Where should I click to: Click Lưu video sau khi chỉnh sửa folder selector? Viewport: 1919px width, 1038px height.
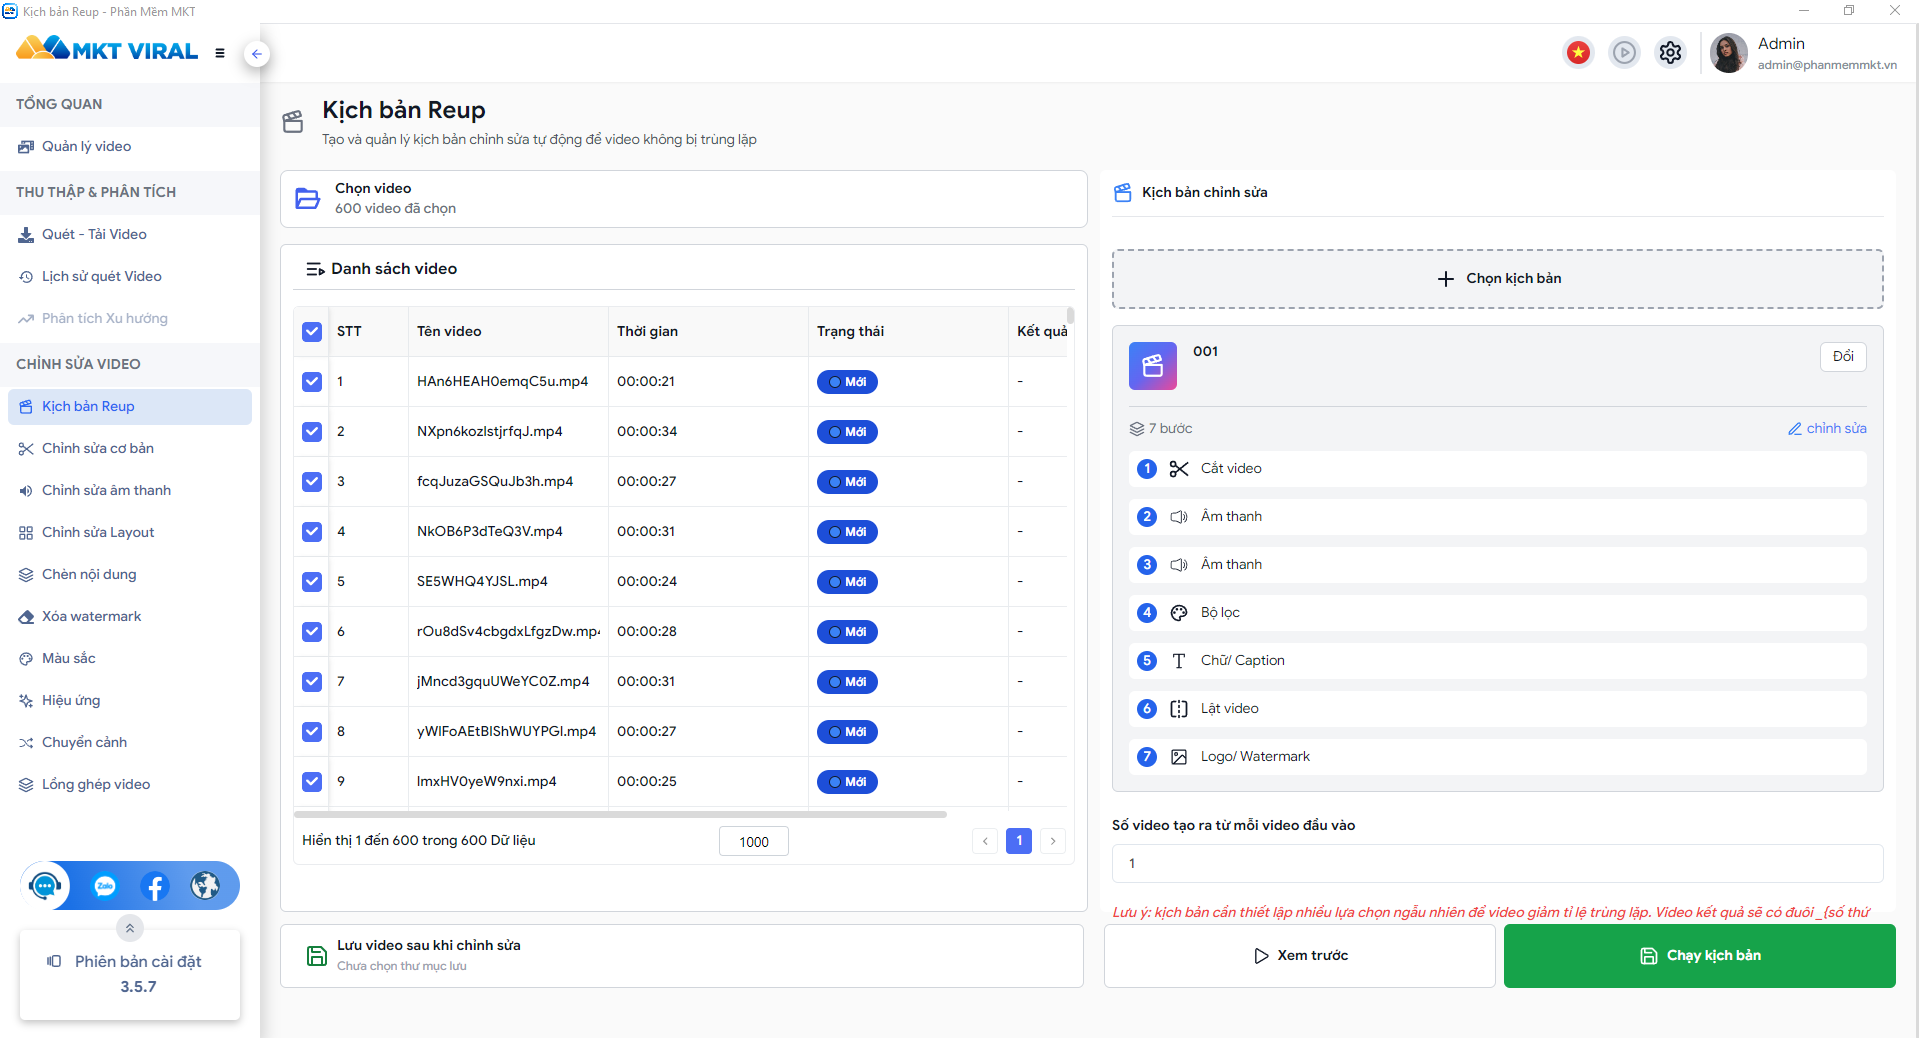click(x=682, y=956)
